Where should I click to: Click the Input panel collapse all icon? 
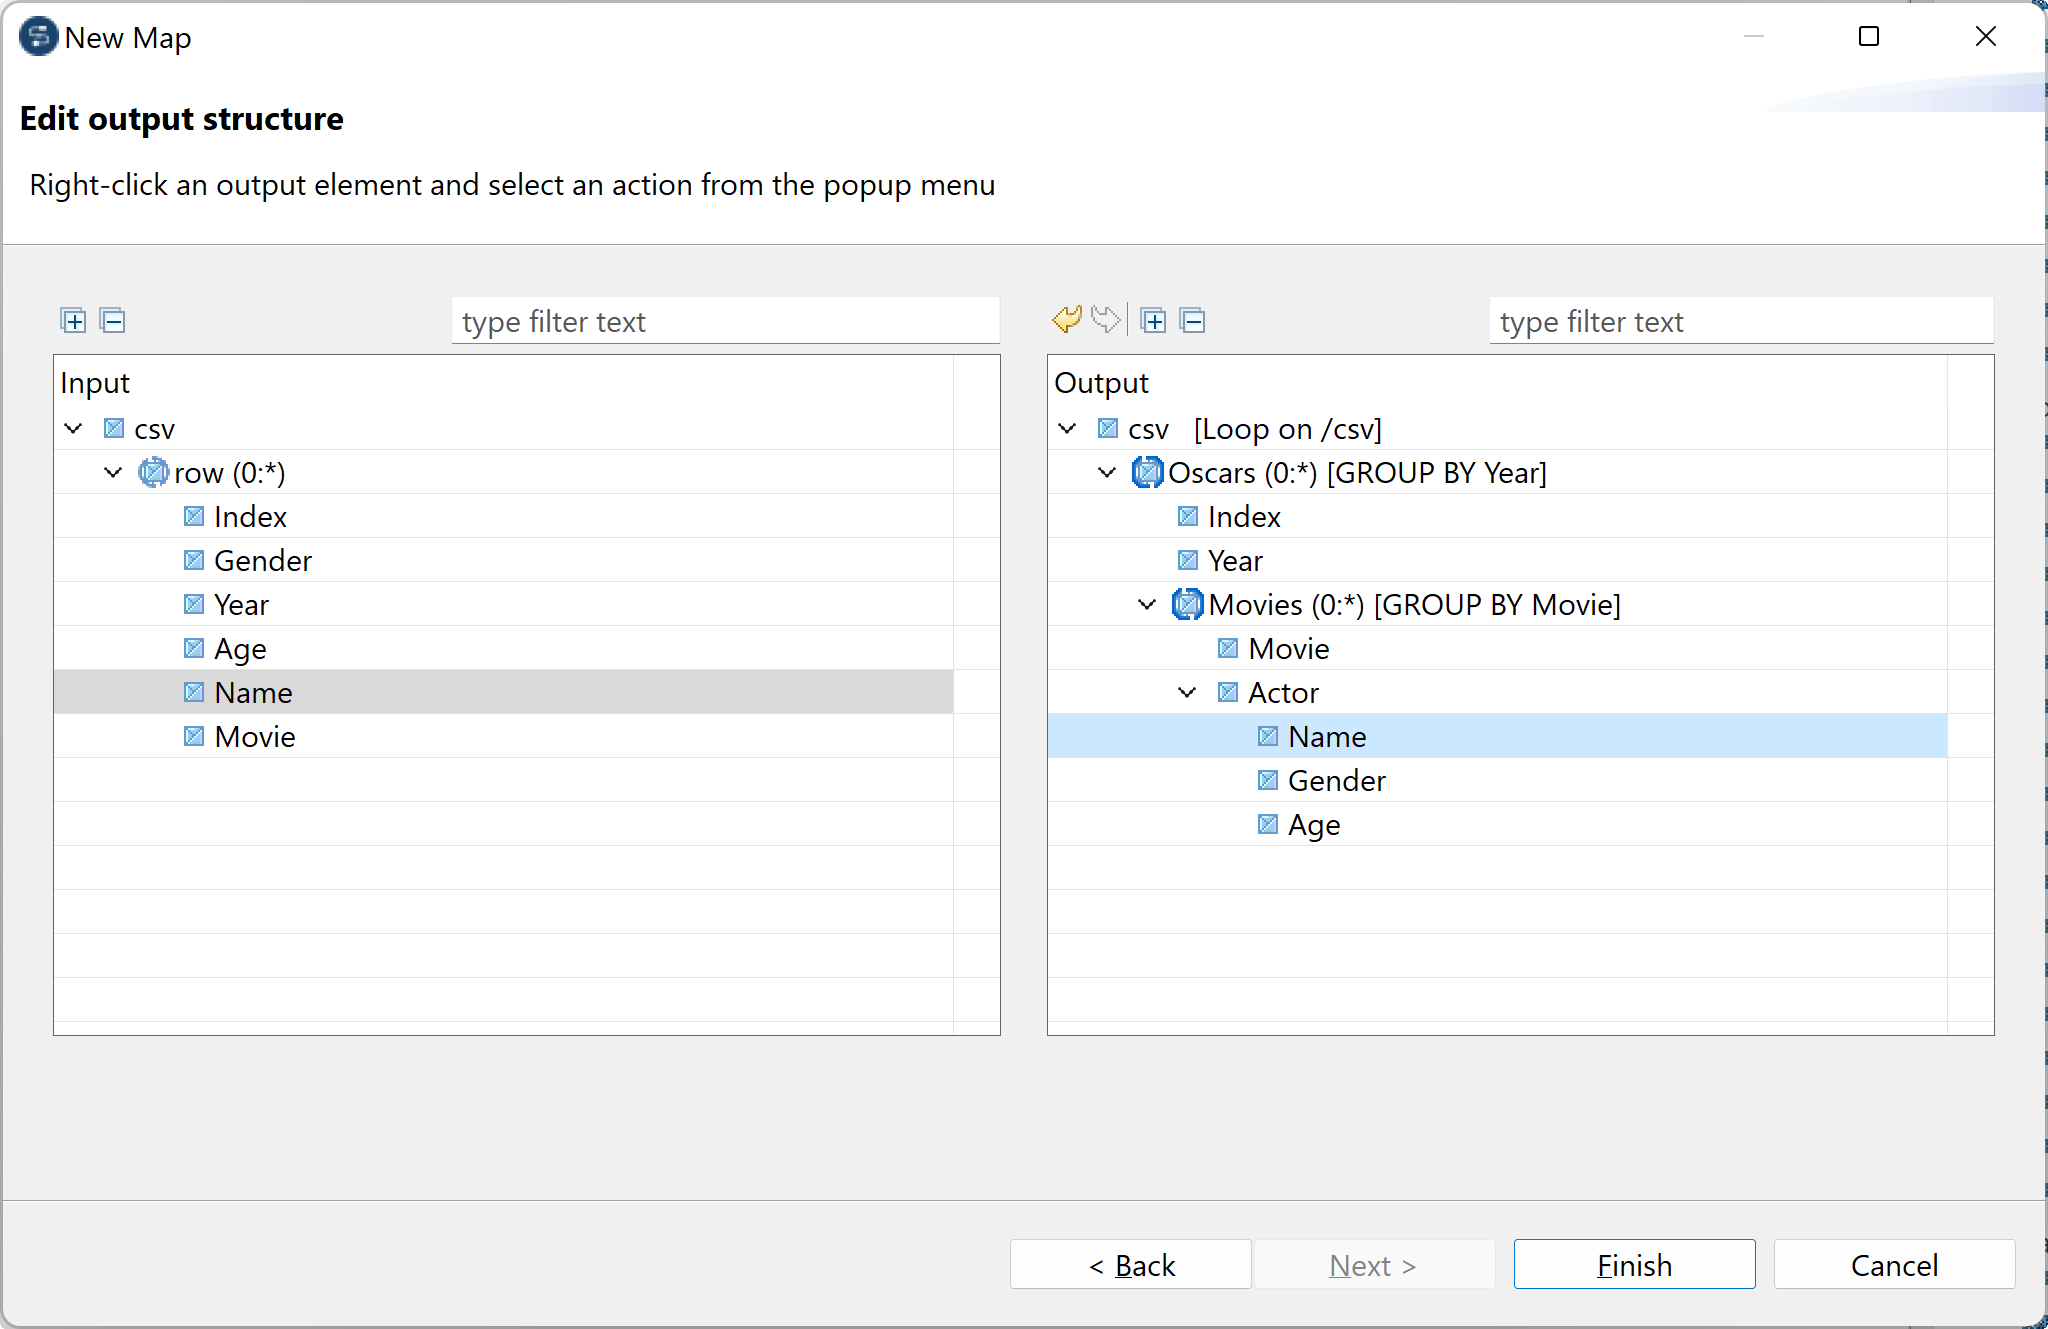(x=113, y=321)
